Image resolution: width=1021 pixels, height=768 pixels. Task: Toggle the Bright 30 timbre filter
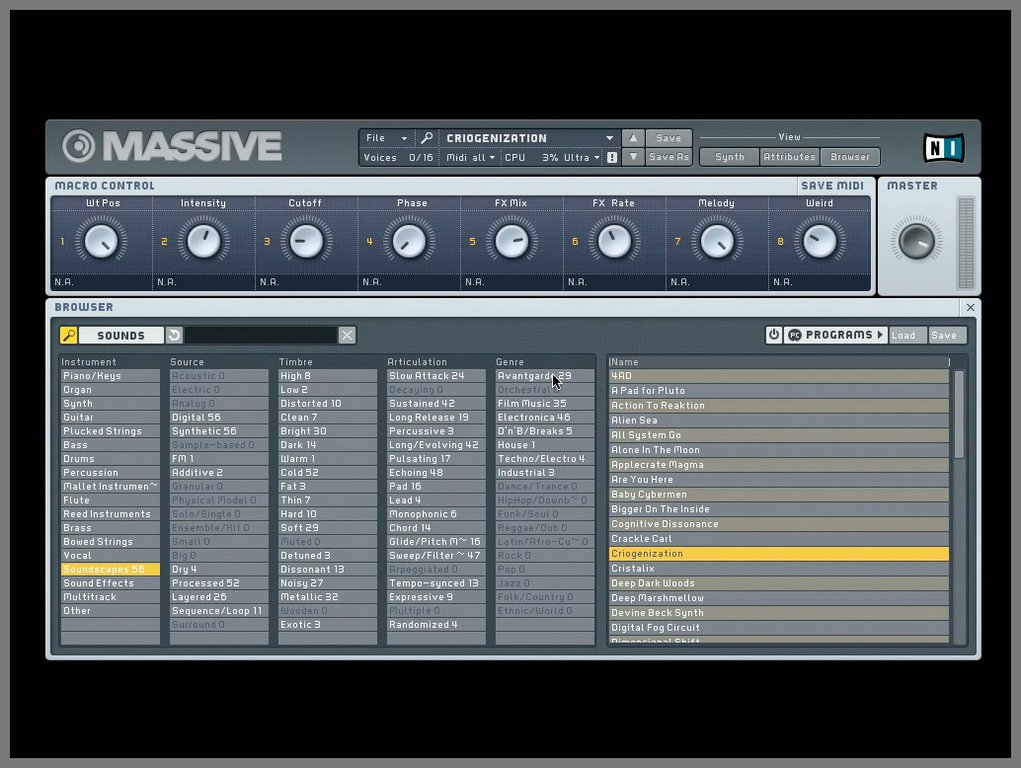tap(328, 431)
